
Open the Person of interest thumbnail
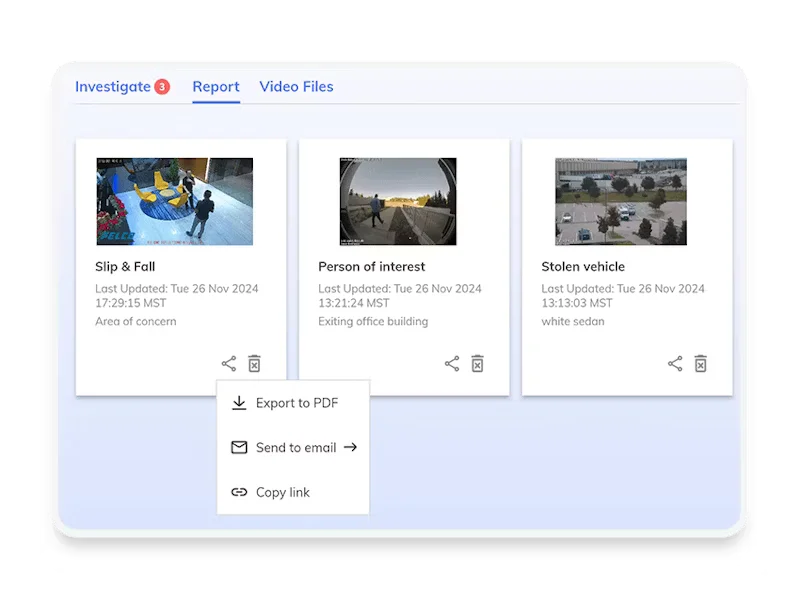[x=398, y=201]
